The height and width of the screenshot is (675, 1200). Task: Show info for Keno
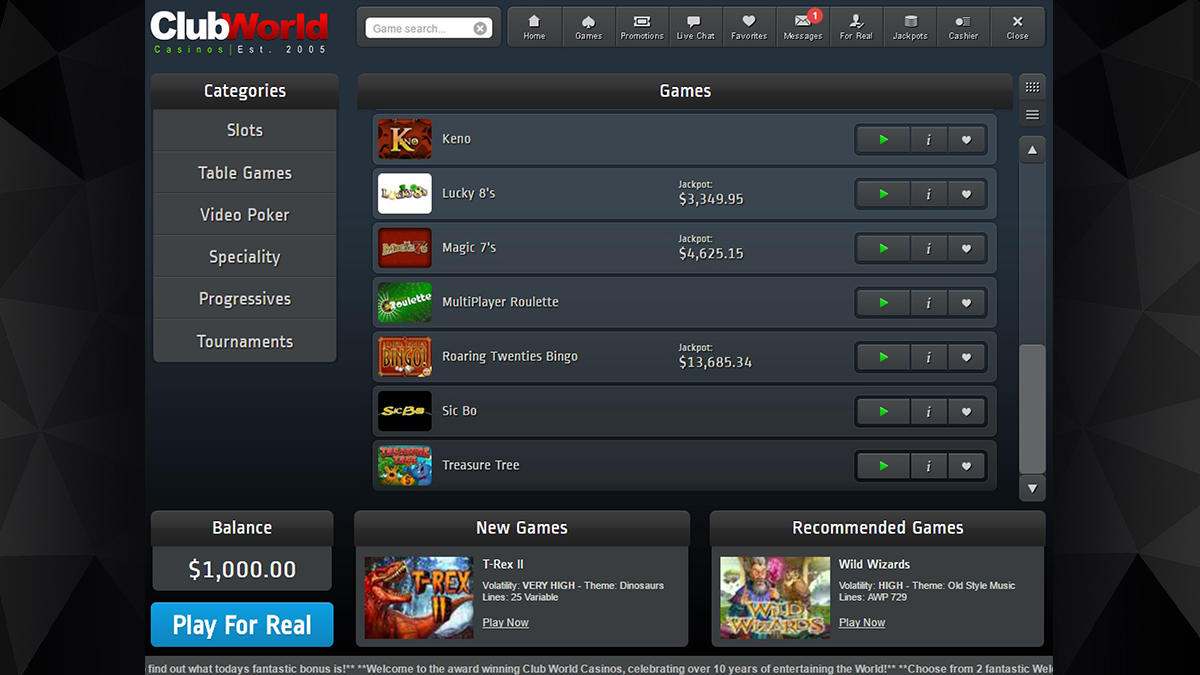pos(929,140)
